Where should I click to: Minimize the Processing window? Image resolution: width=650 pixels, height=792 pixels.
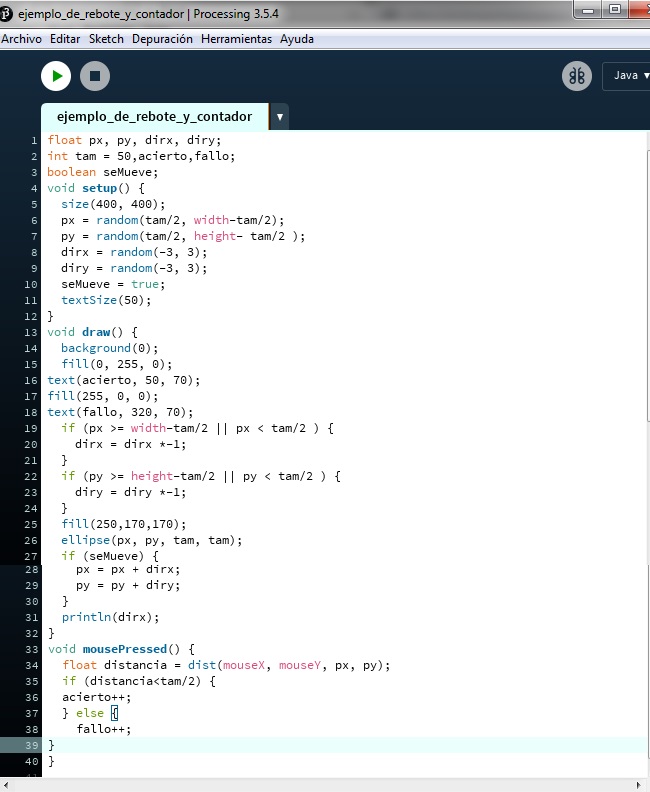tap(586, 10)
